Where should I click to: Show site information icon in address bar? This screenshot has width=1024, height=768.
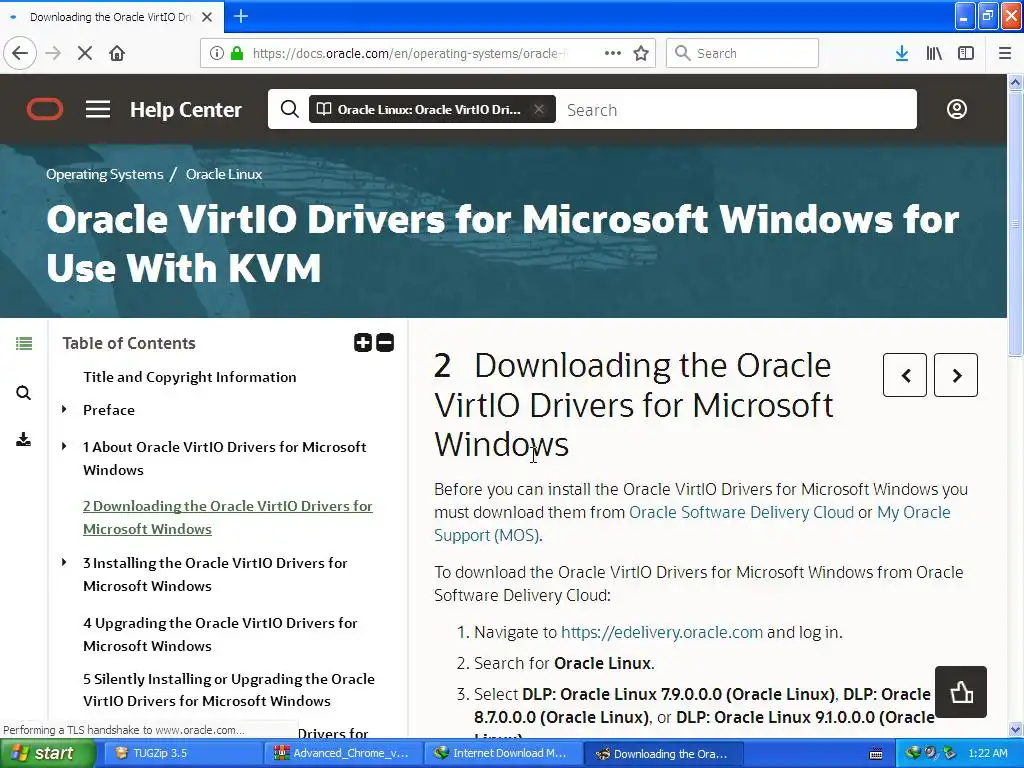[217, 54]
